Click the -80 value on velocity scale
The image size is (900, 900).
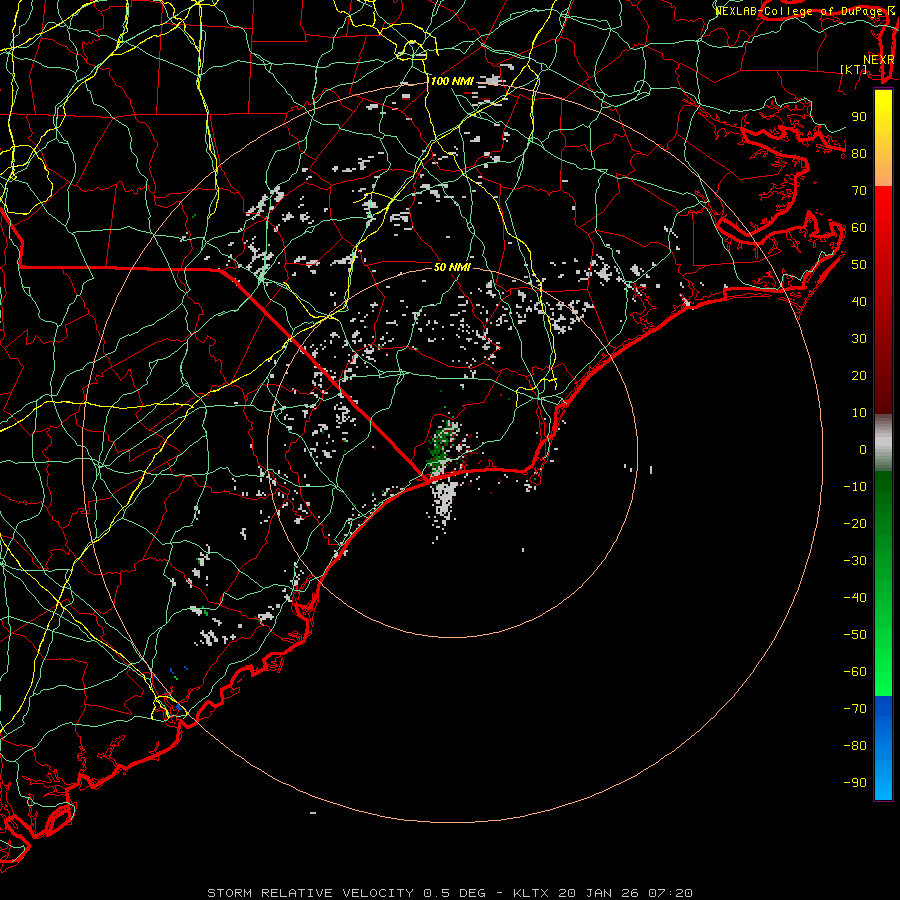point(855,746)
